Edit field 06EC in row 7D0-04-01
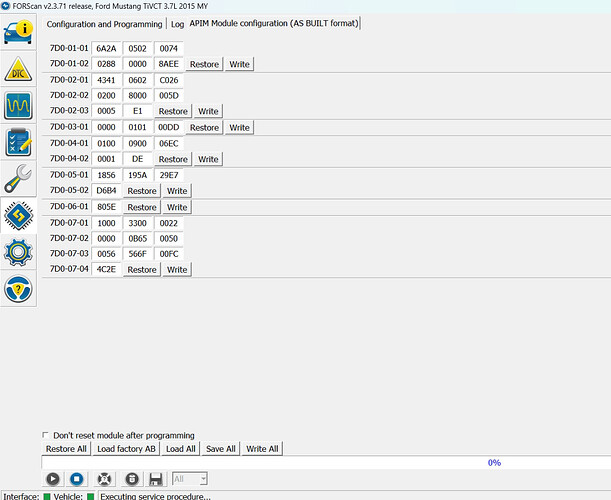The width and height of the screenshot is (611, 500). click(x=169, y=143)
